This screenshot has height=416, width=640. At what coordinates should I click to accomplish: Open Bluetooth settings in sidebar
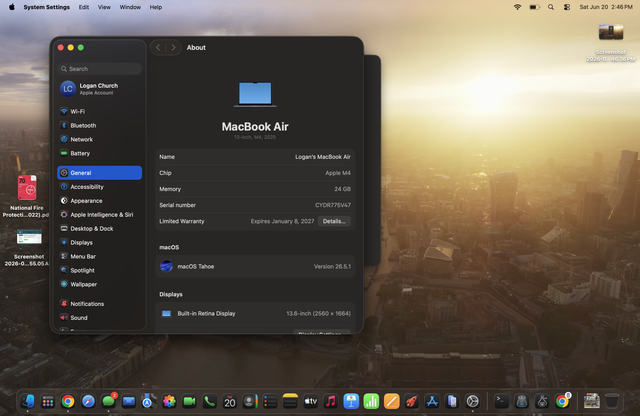pos(100,125)
